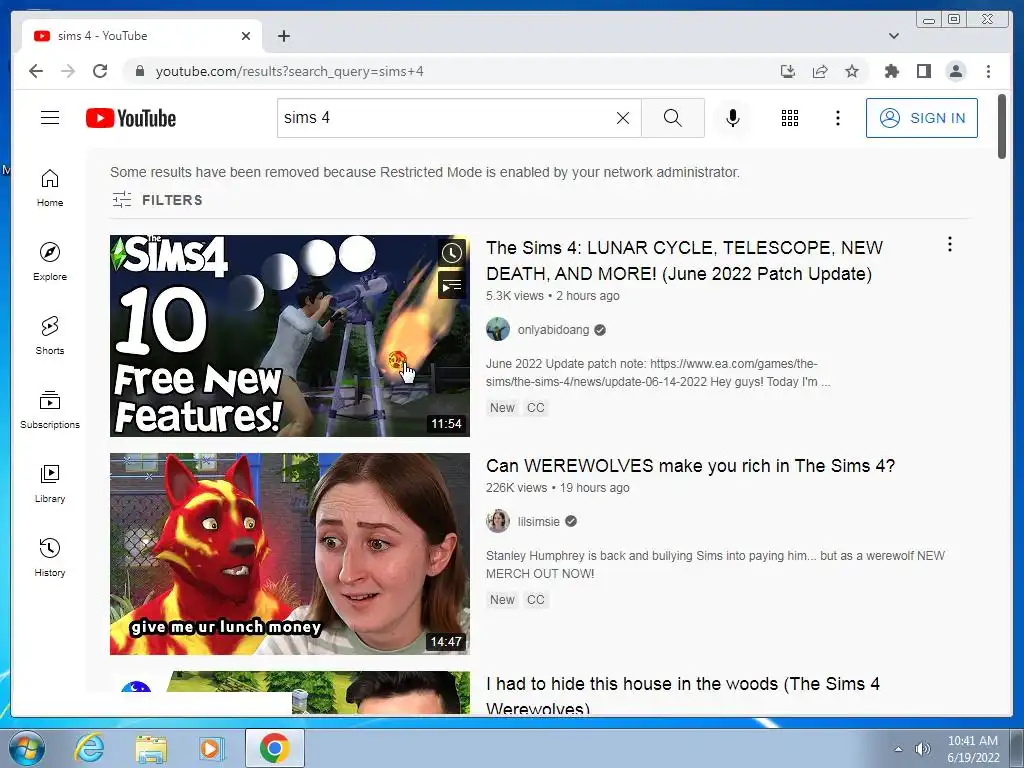This screenshot has width=1024, height=768.
Task: Go to Home in sidebar
Action: click(x=50, y=188)
